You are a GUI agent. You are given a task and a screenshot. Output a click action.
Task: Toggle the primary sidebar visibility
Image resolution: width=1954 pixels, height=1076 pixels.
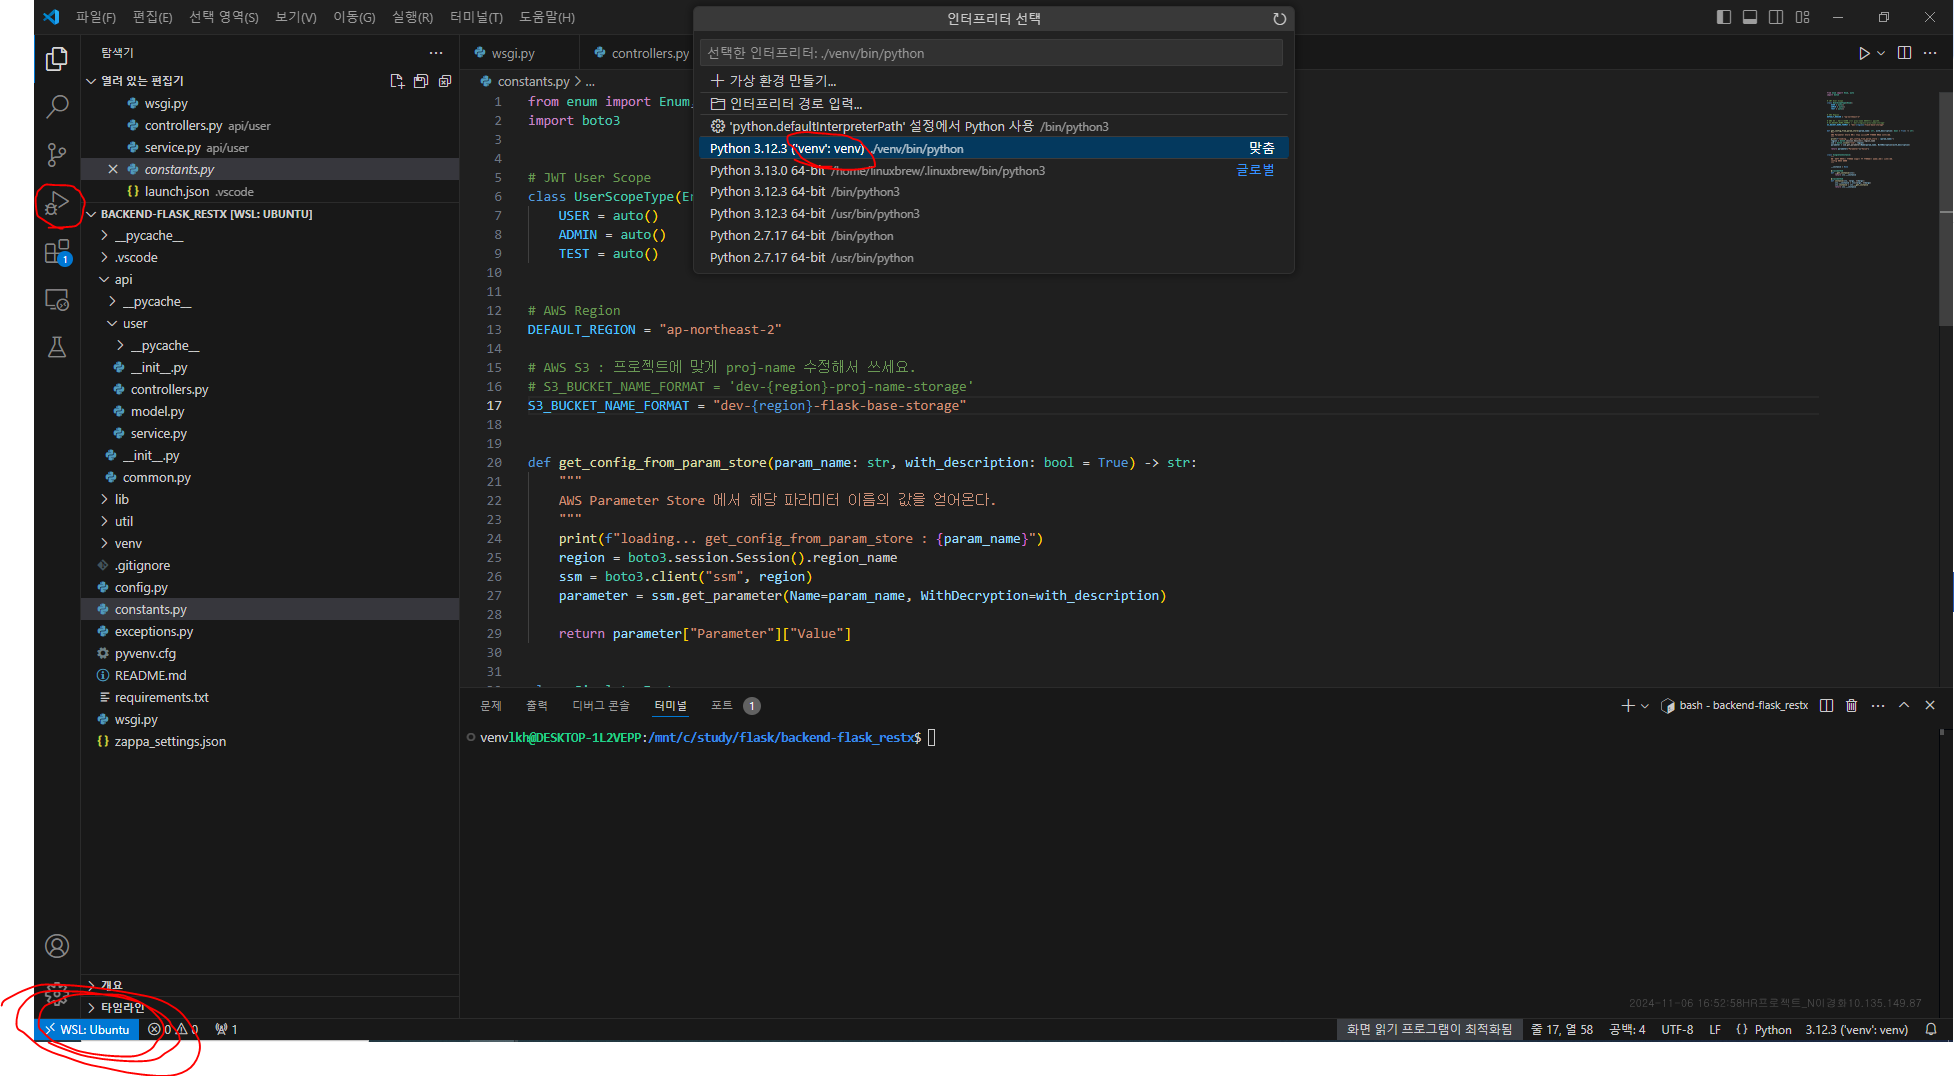coord(1723,17)
